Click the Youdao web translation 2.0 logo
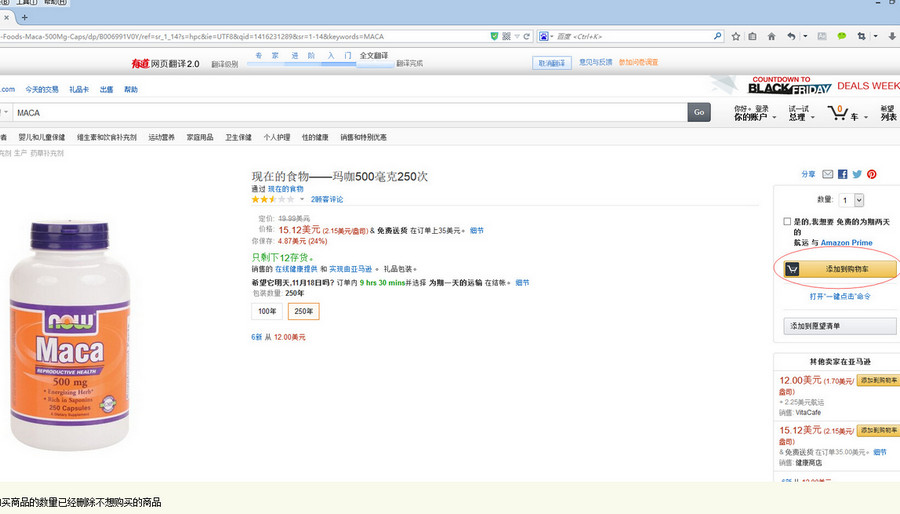Screen dimensions: 900x514 [165, 64]
